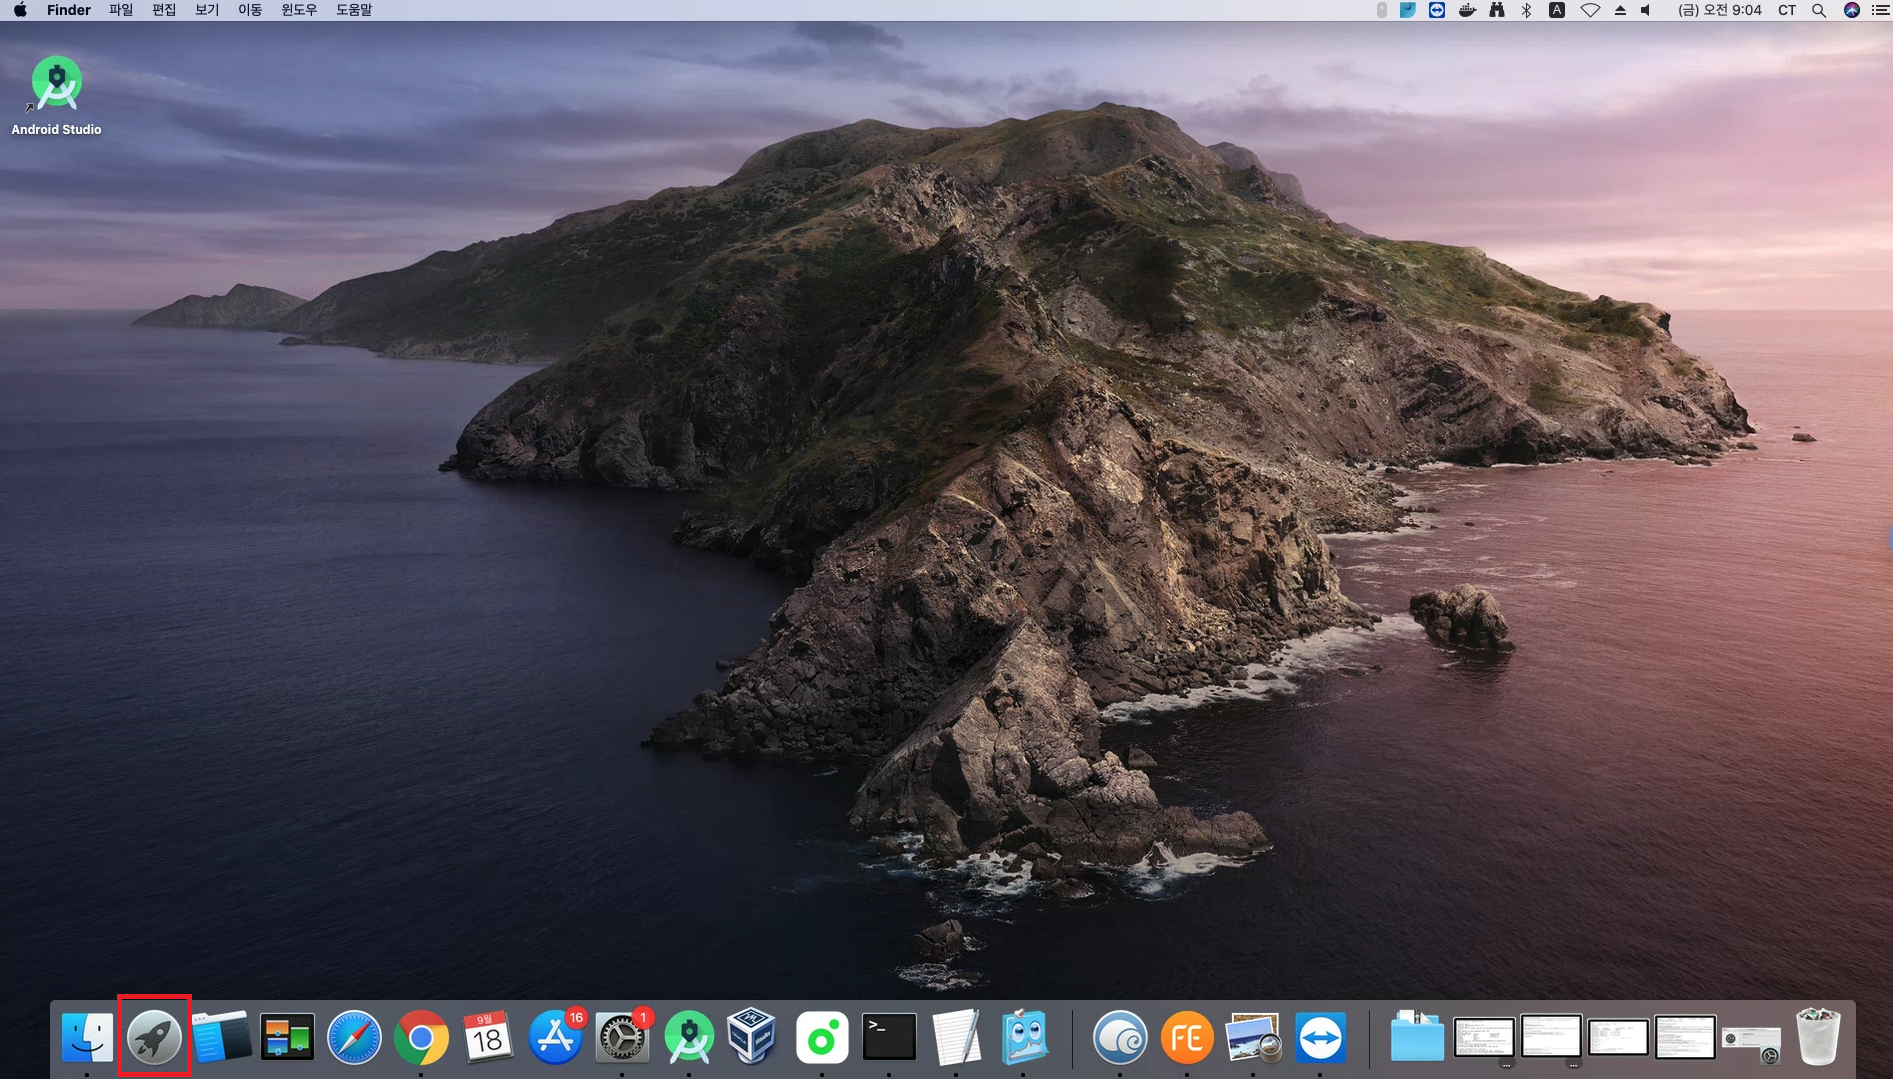Open the blue folder stack in Dock
Viewport: 1893px width, 1079px height.
1417,1036
